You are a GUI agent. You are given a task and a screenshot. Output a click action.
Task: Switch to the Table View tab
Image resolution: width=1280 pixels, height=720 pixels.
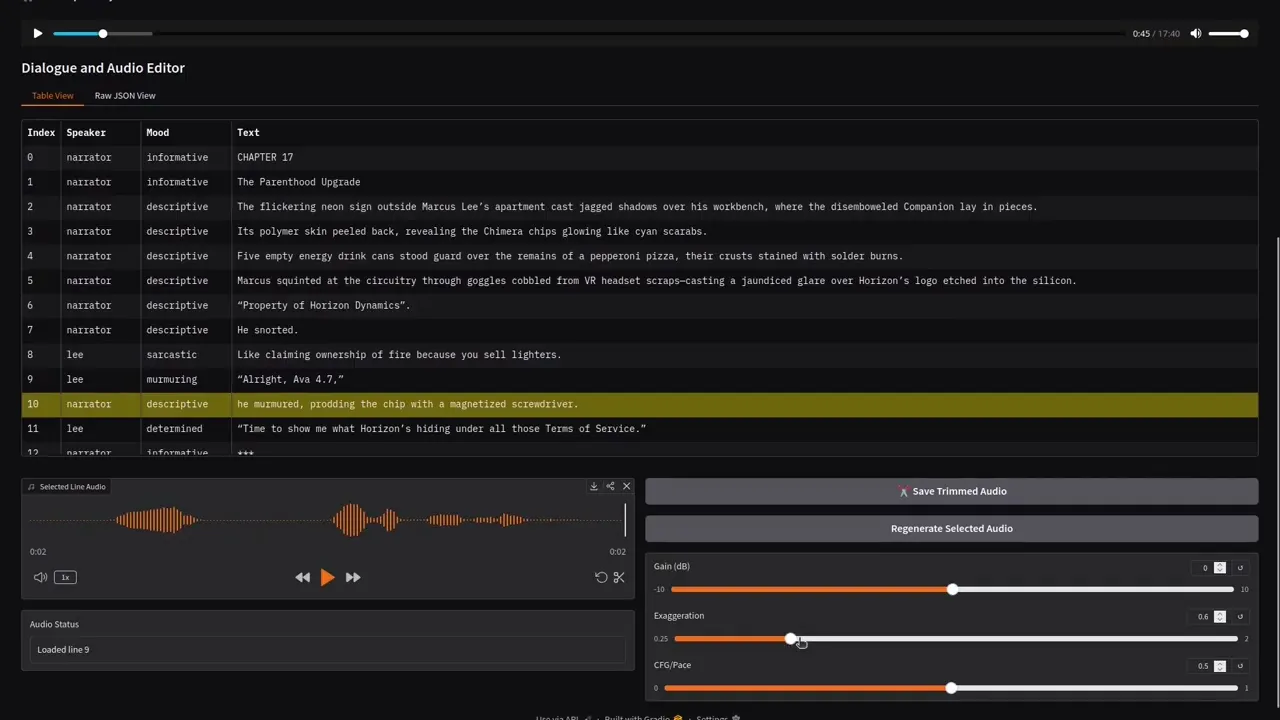[52, 95]
